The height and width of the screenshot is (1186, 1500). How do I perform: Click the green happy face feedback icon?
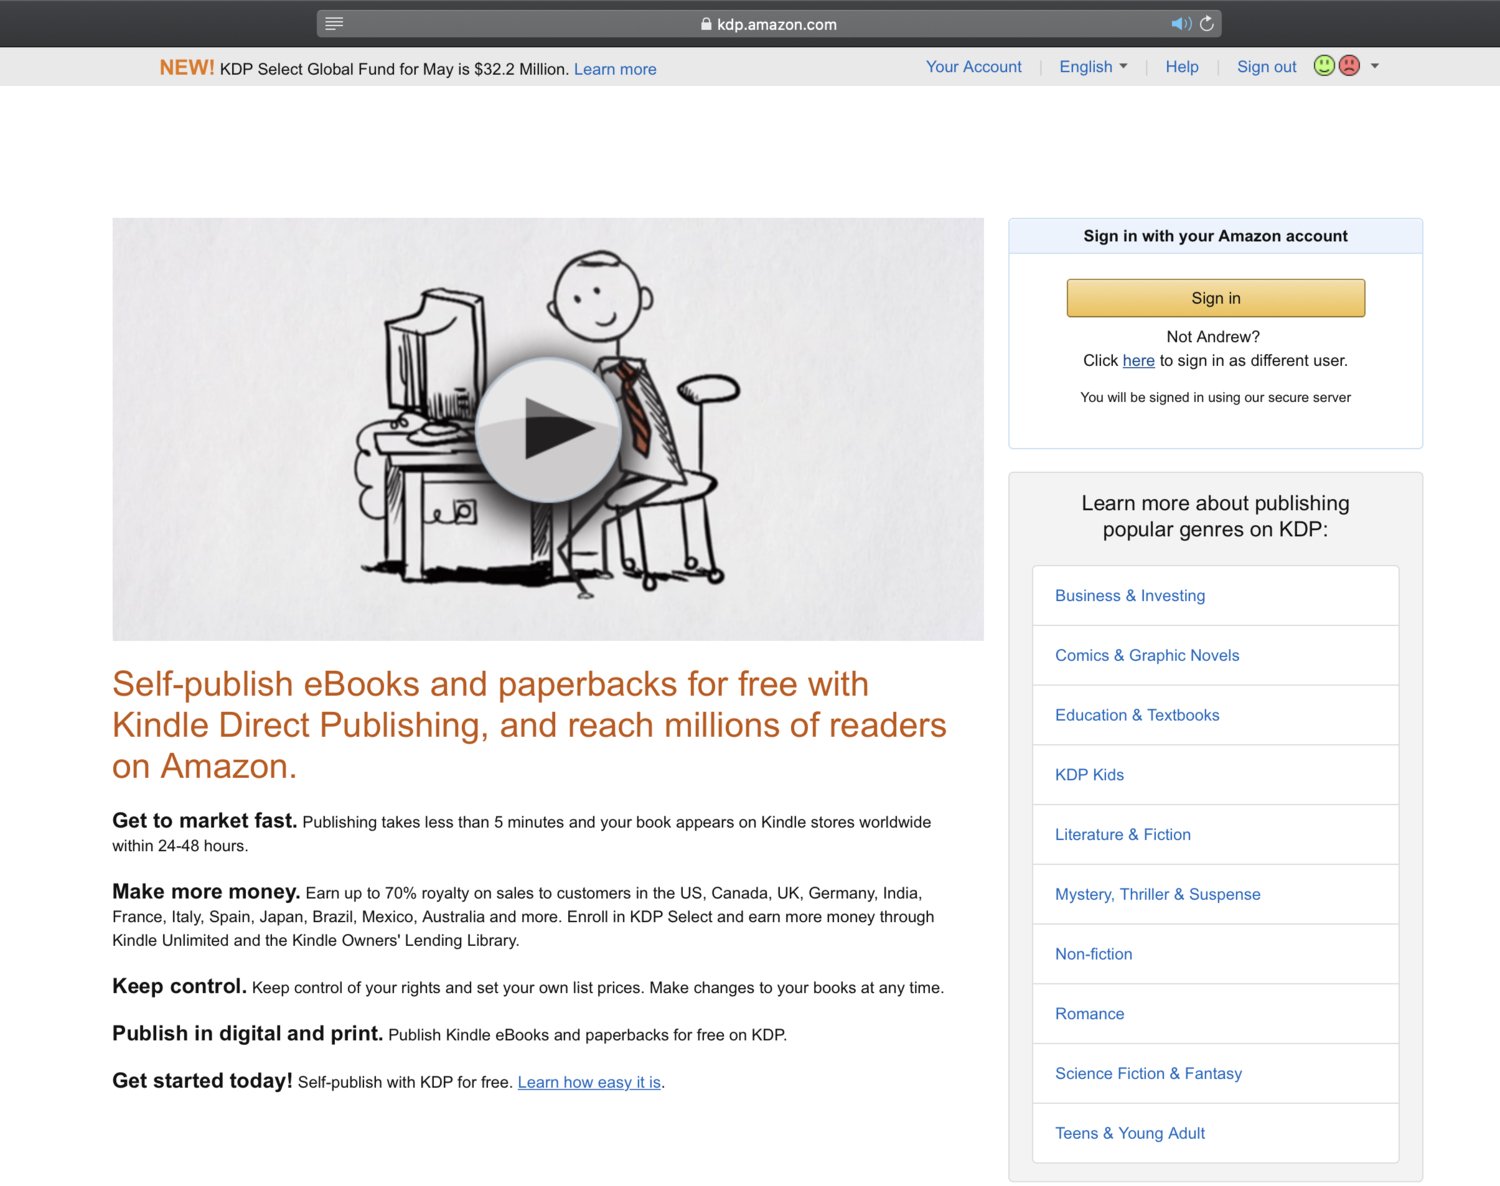tap(1324, 66)
